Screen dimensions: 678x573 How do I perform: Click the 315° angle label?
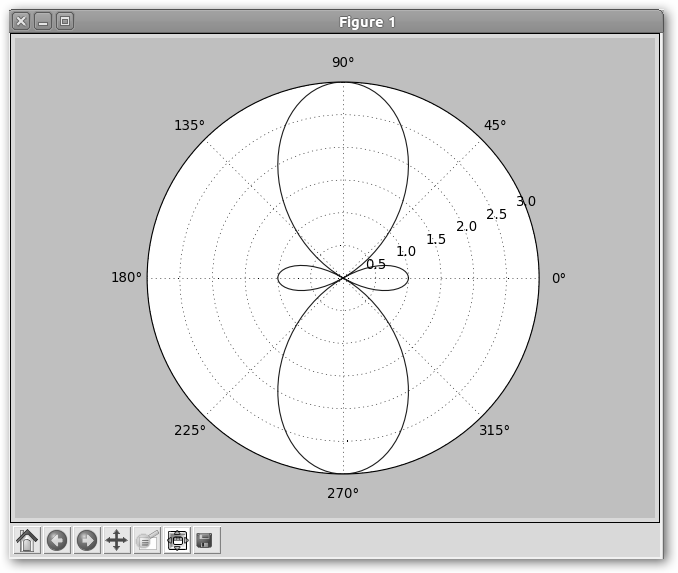494,430
